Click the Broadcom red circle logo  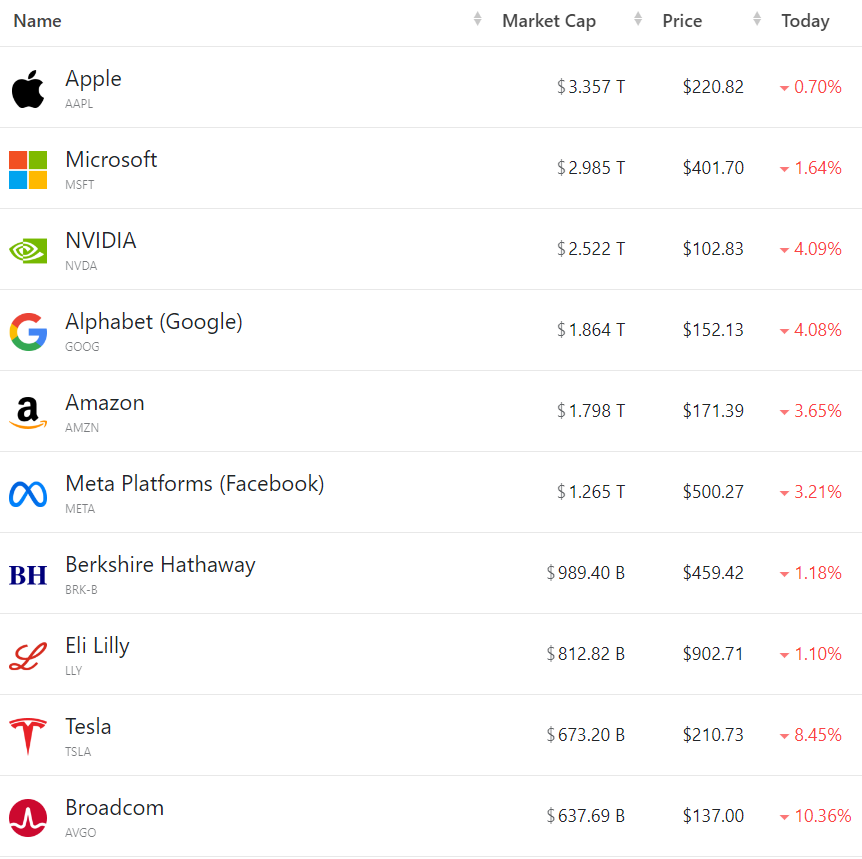(x=28, y=817)
